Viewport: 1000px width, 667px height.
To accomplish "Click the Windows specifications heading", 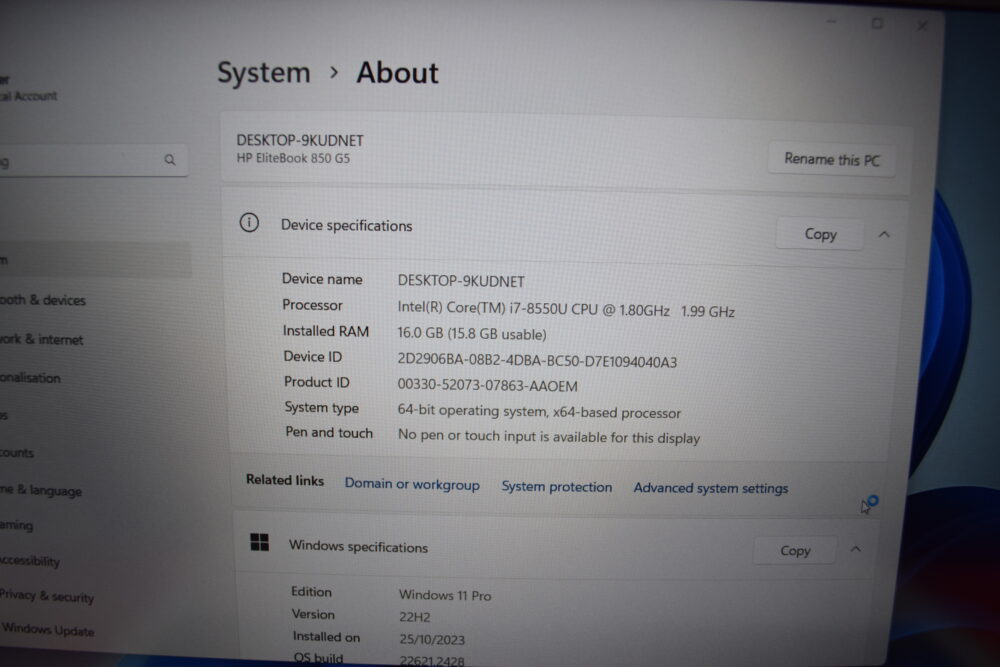I will (358, 546).
